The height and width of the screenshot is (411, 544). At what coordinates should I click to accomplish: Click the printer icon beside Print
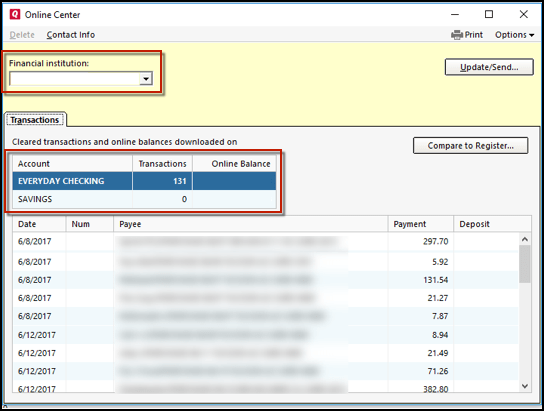pyautogui.click(x=457, y=35)
